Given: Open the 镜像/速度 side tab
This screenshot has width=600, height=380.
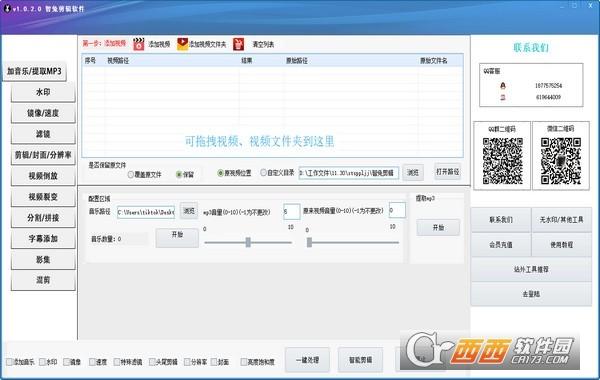Looking at the screenshot, I should coord(43,113).
